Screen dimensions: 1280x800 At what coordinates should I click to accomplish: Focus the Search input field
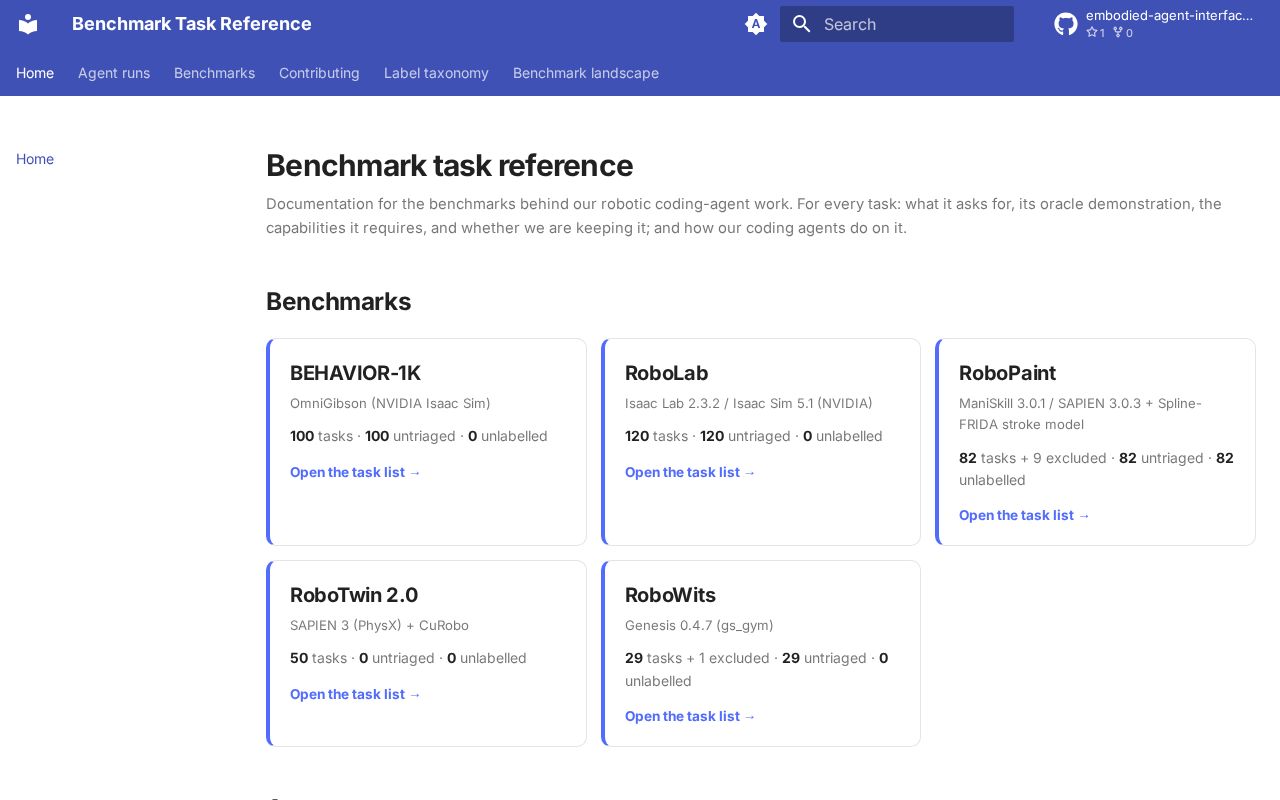pyautogui.click(x=897, y=24)
